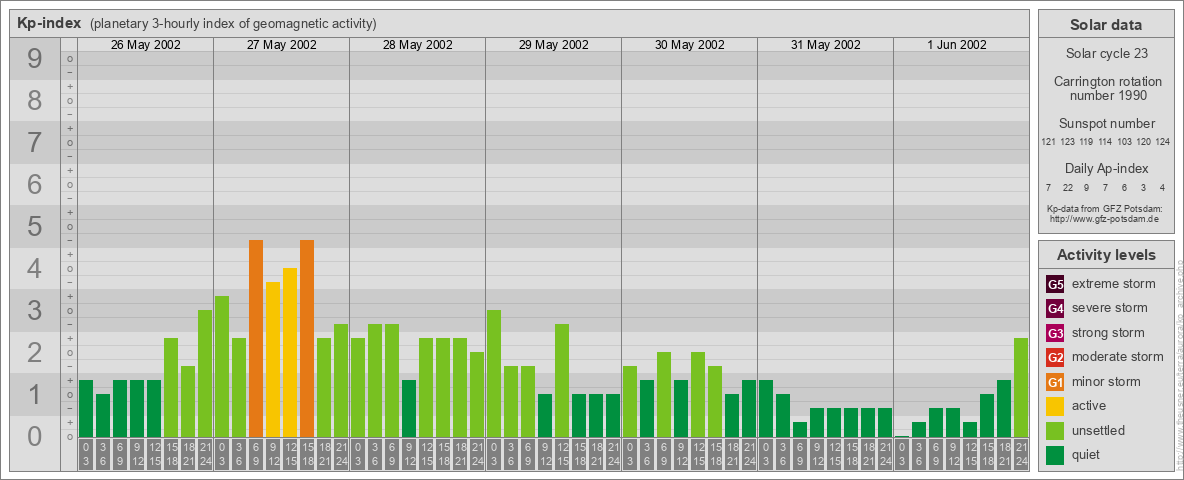
Task: Select the light green unsettled swatch
Action: 1055,431
